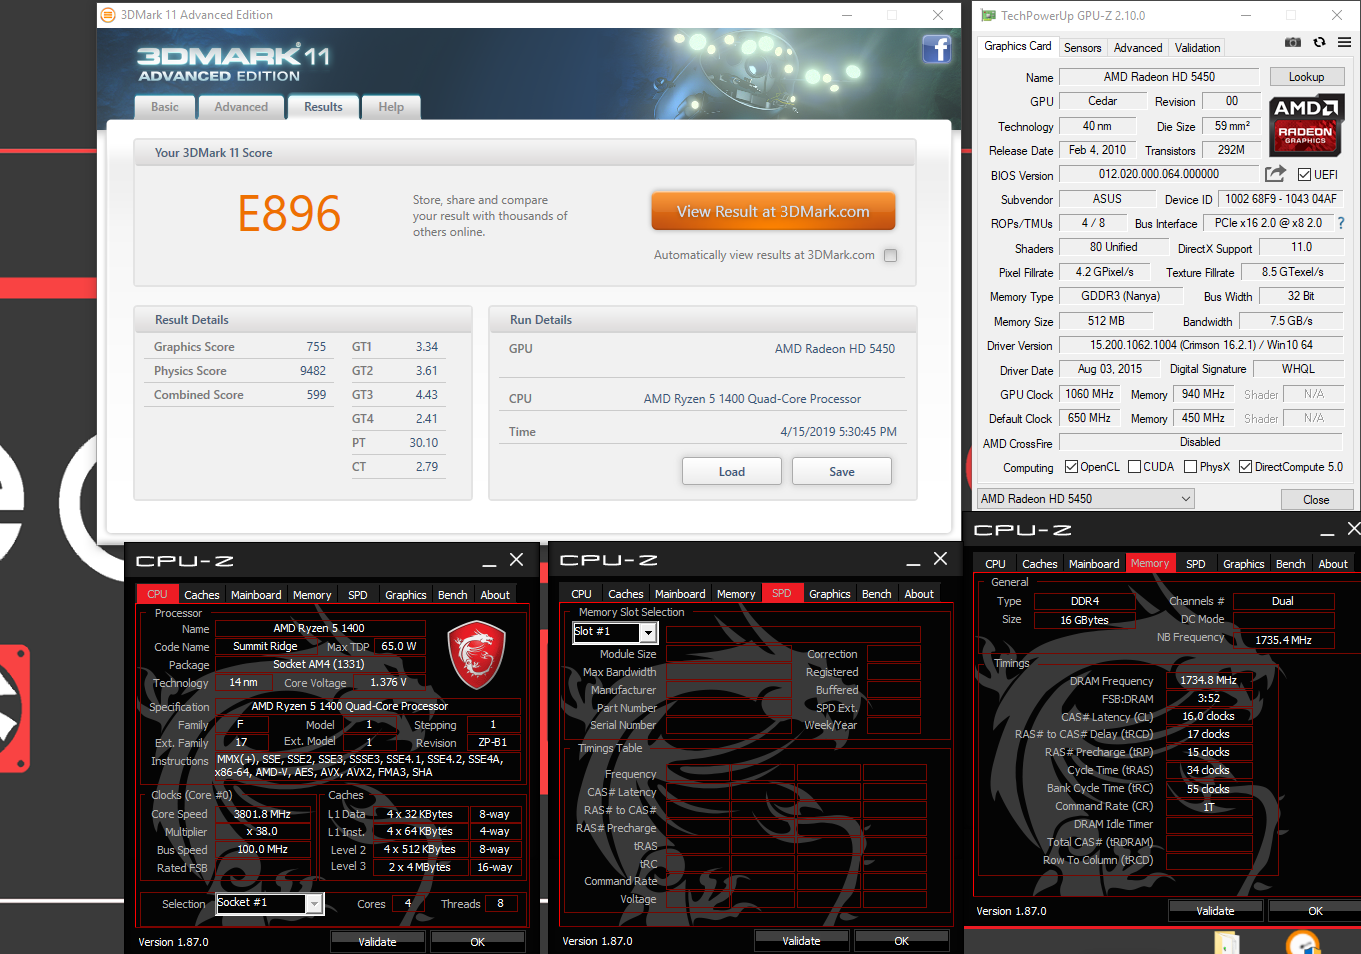This screenshot has width=1361, height=954.
Task: Click the GPU-Z title bar app icon
Action: (x=988, y=15)
